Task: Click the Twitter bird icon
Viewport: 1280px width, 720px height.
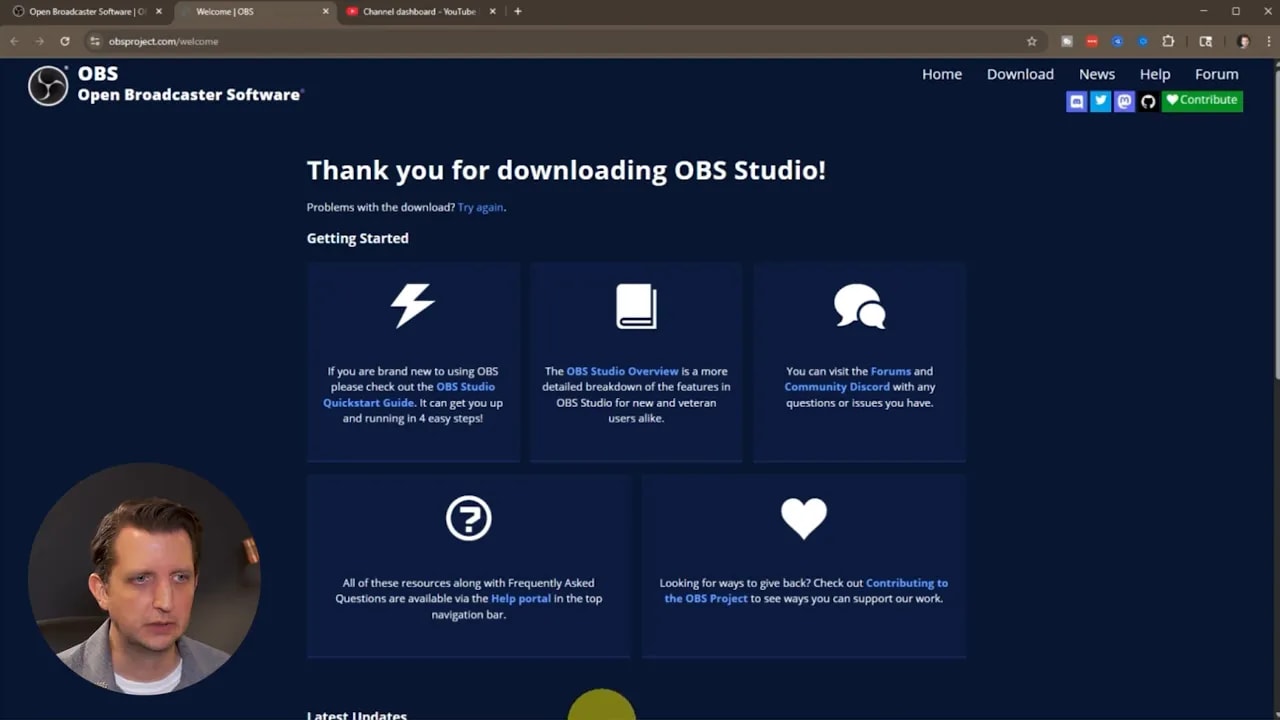Action: pos(1101,101)
